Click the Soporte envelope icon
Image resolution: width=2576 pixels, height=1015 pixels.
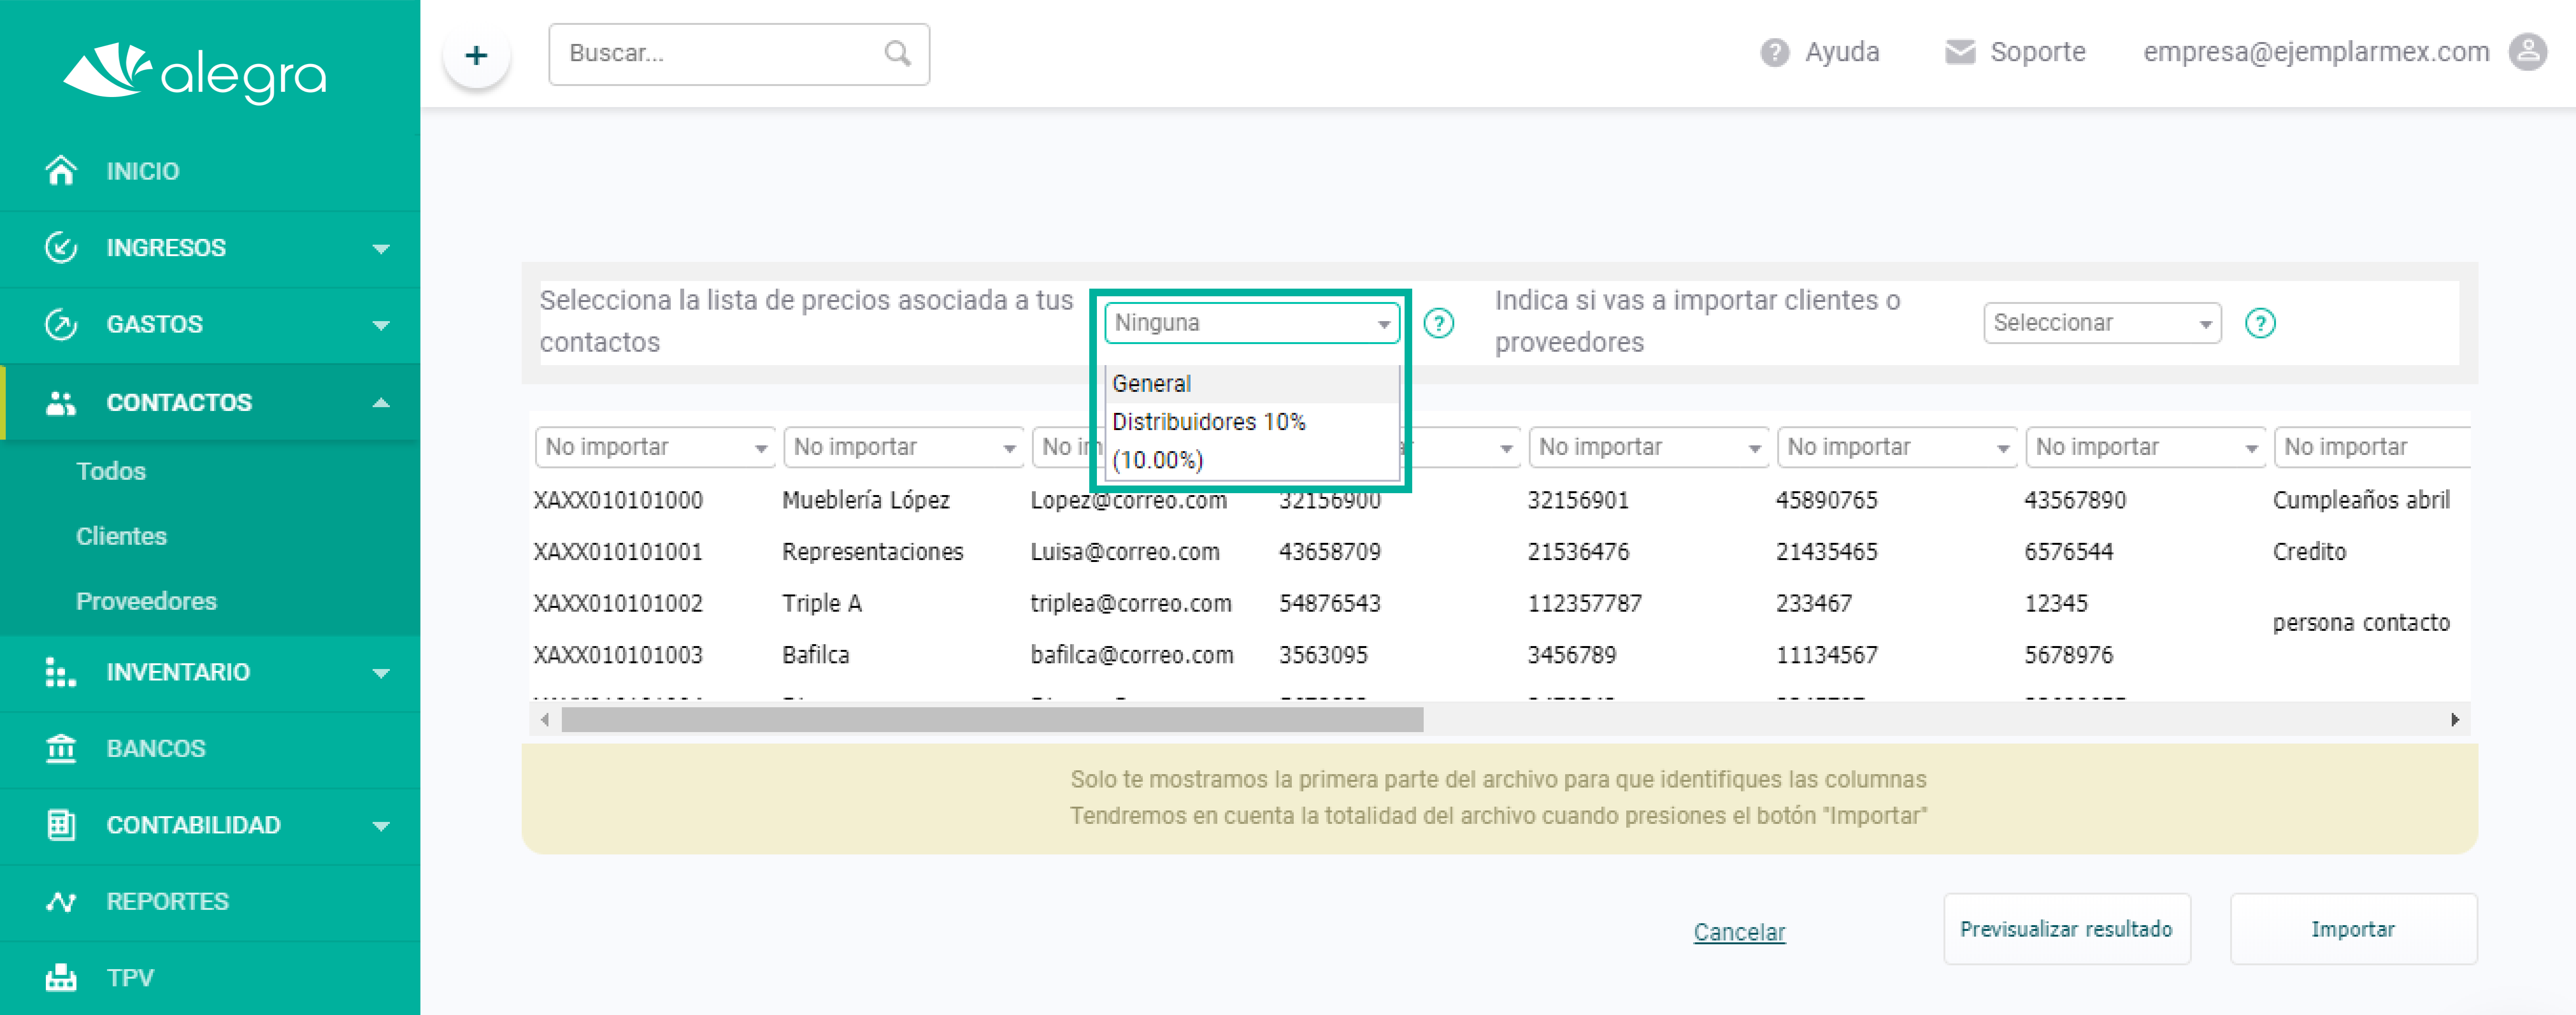pos(1959,52)
